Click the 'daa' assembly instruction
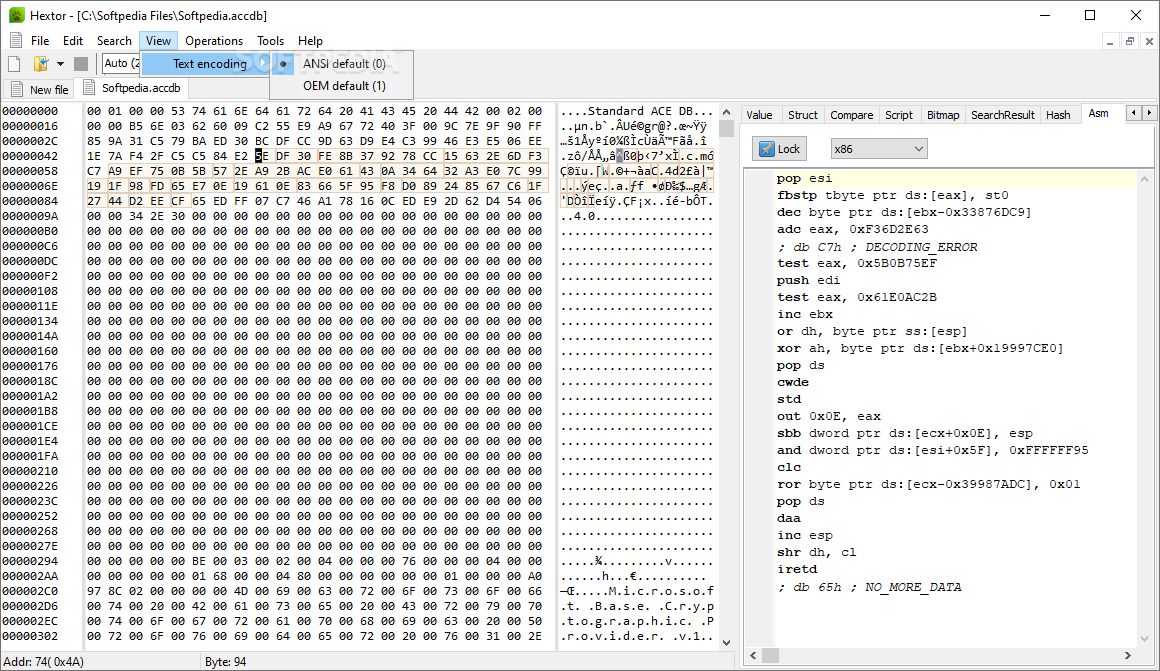The image size is (1160, 671). [x=789, y=519]
